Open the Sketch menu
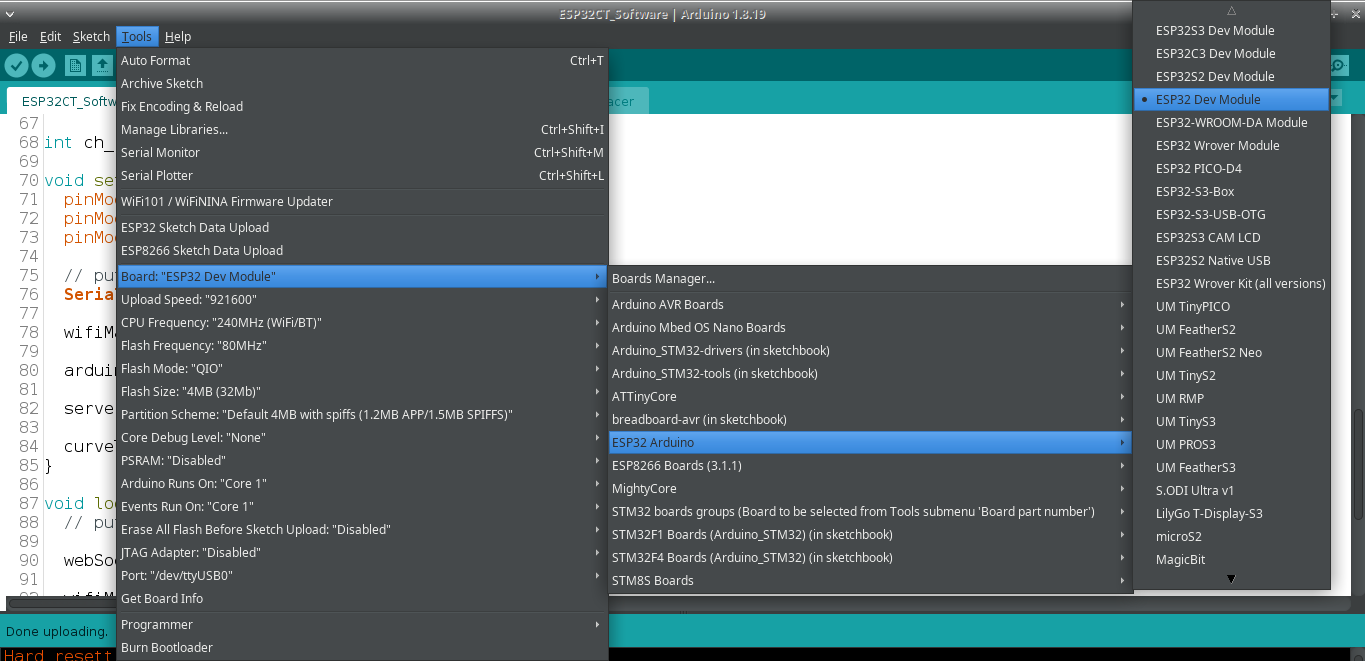The width and height of the screenshot is (1365, 661). (91, 36)
